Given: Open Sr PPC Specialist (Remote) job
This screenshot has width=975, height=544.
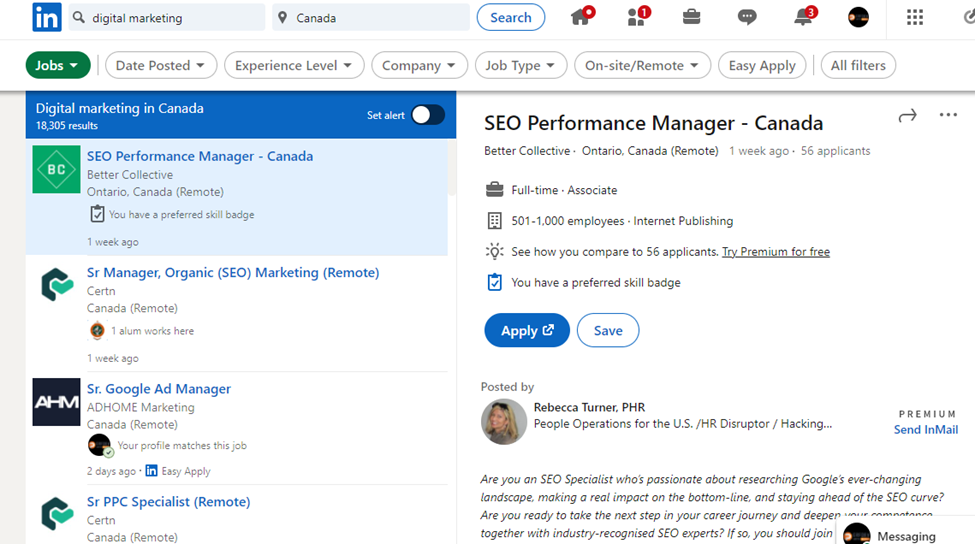Looking at the screenshot, I should click(x=169, y=502).
